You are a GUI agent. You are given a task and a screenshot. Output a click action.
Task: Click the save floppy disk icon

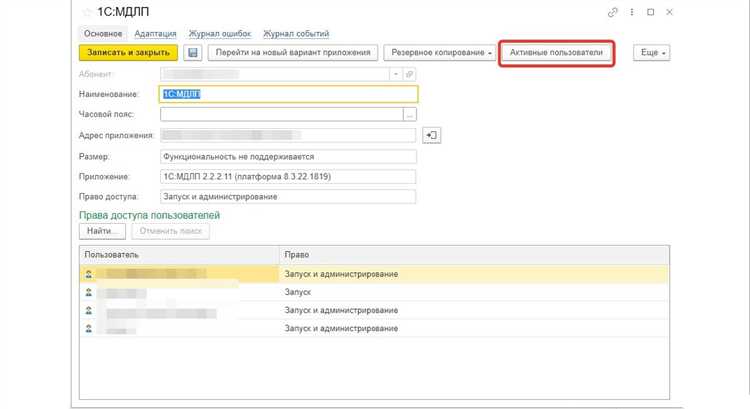coord(193,53)
